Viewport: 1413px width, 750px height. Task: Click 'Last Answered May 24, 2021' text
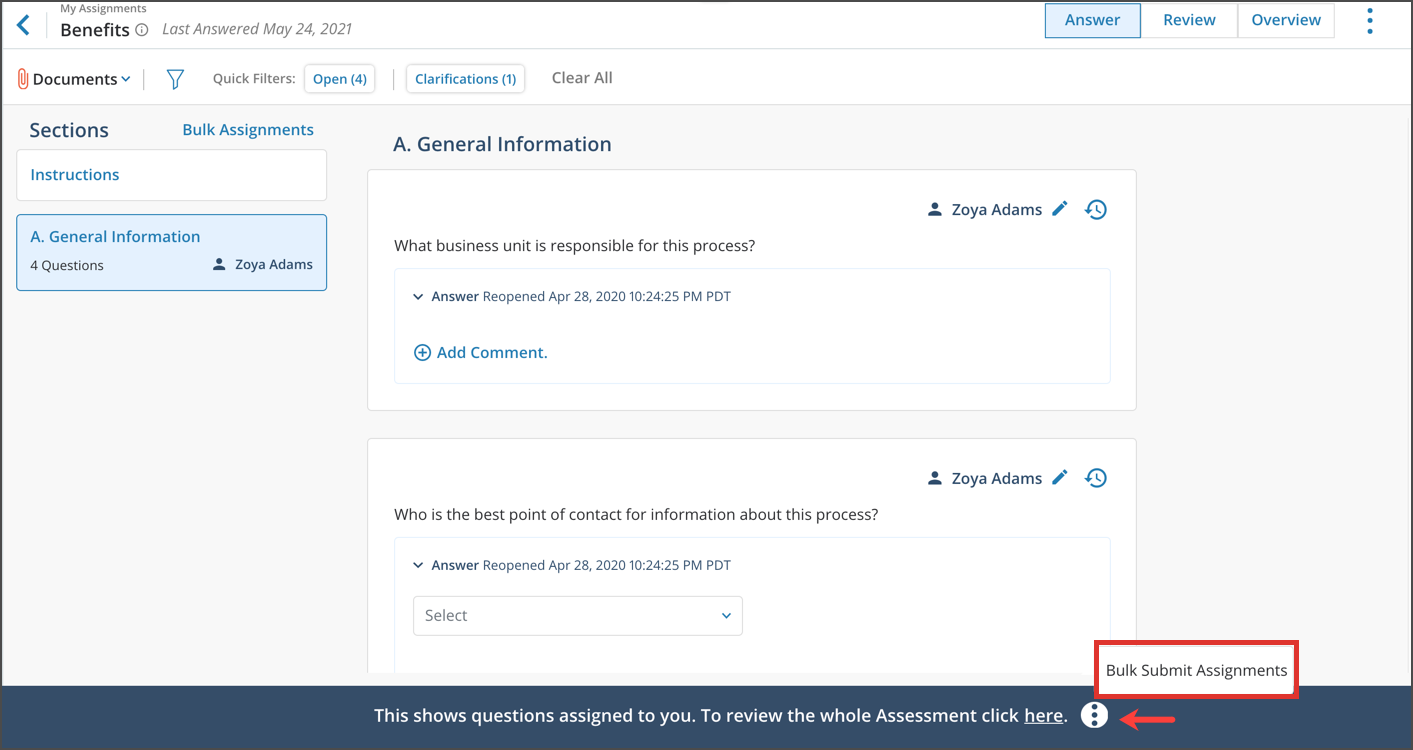pos(257,29)
